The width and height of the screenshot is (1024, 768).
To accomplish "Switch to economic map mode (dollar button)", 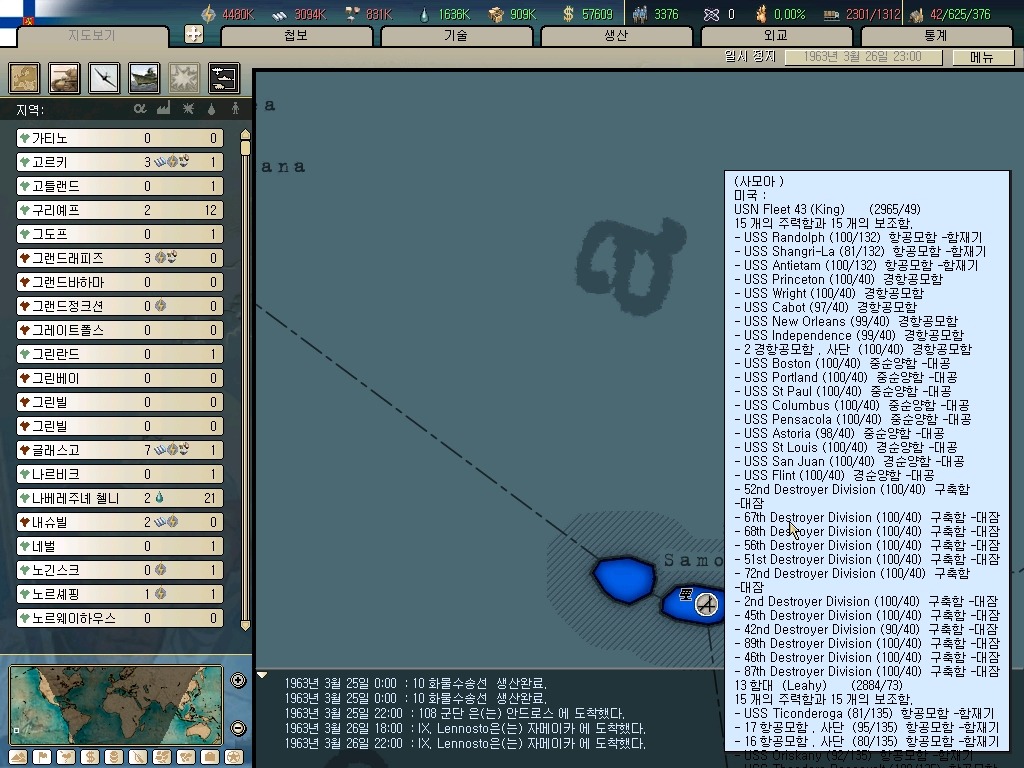I will click(90, 757).
